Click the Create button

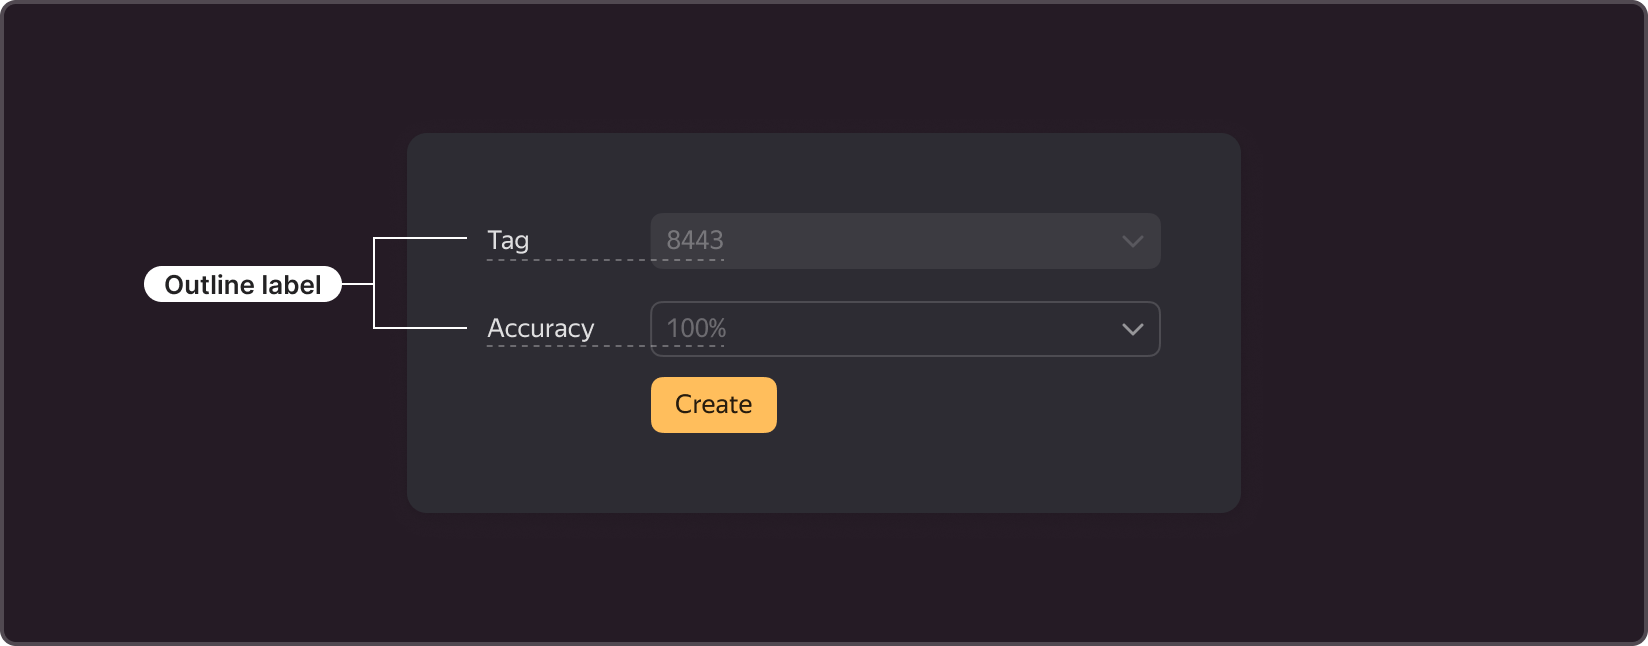(714, 405)
